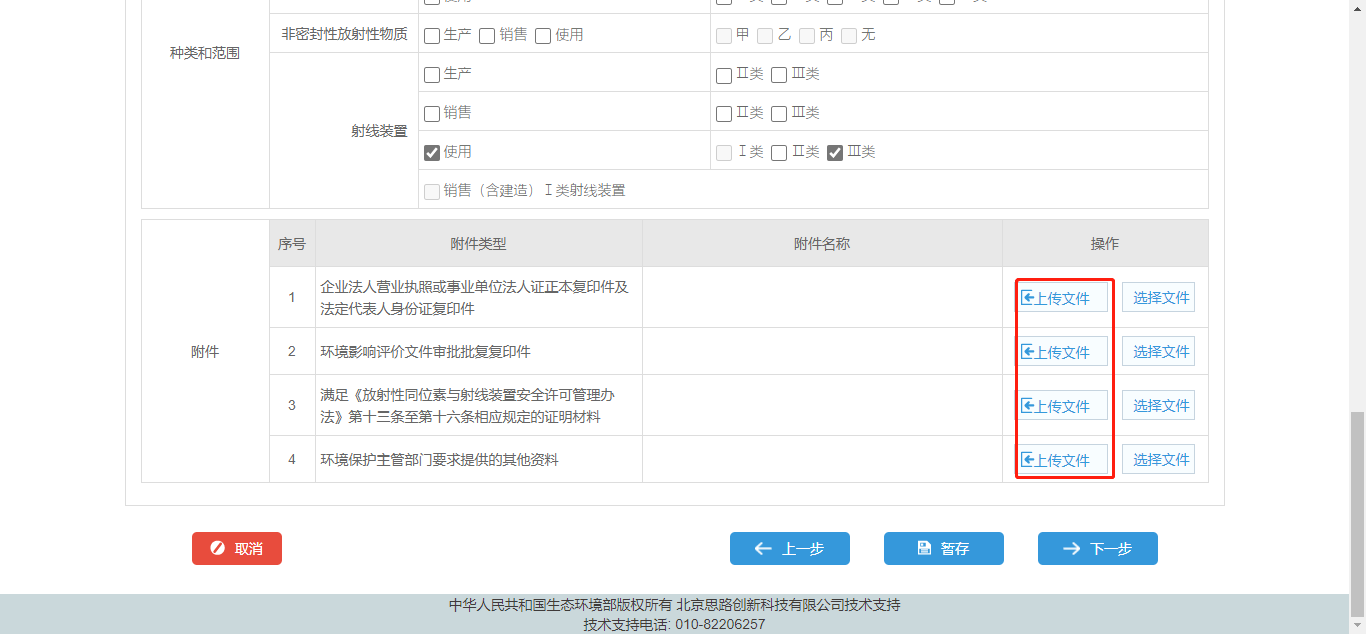Viewport: 1366px width, 634px height.
Task: Choose file (选择文件) for attachment row 4
Action: (x=1158, y=459)
